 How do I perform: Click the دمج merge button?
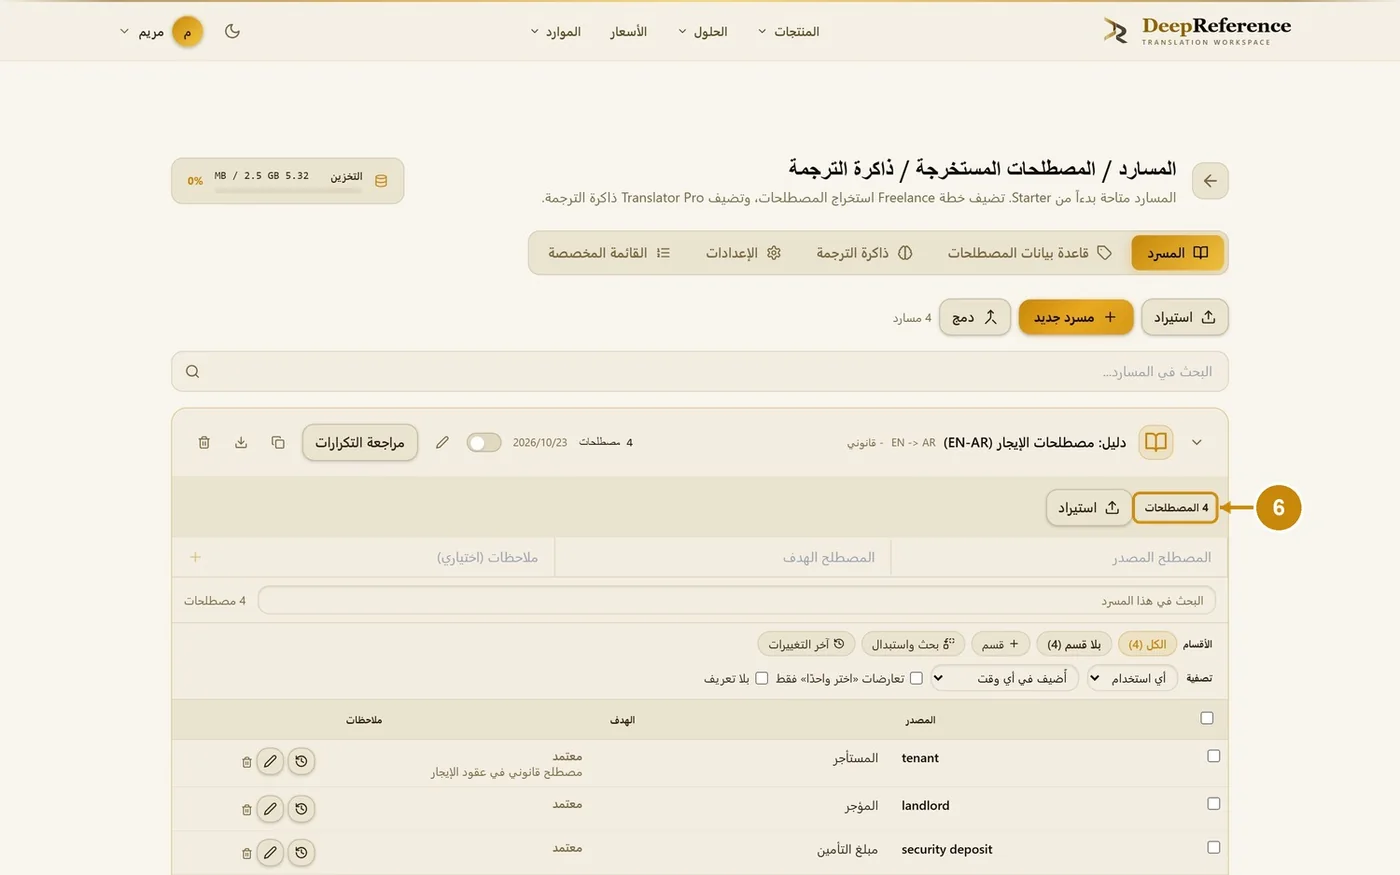(x=975, y=317)
